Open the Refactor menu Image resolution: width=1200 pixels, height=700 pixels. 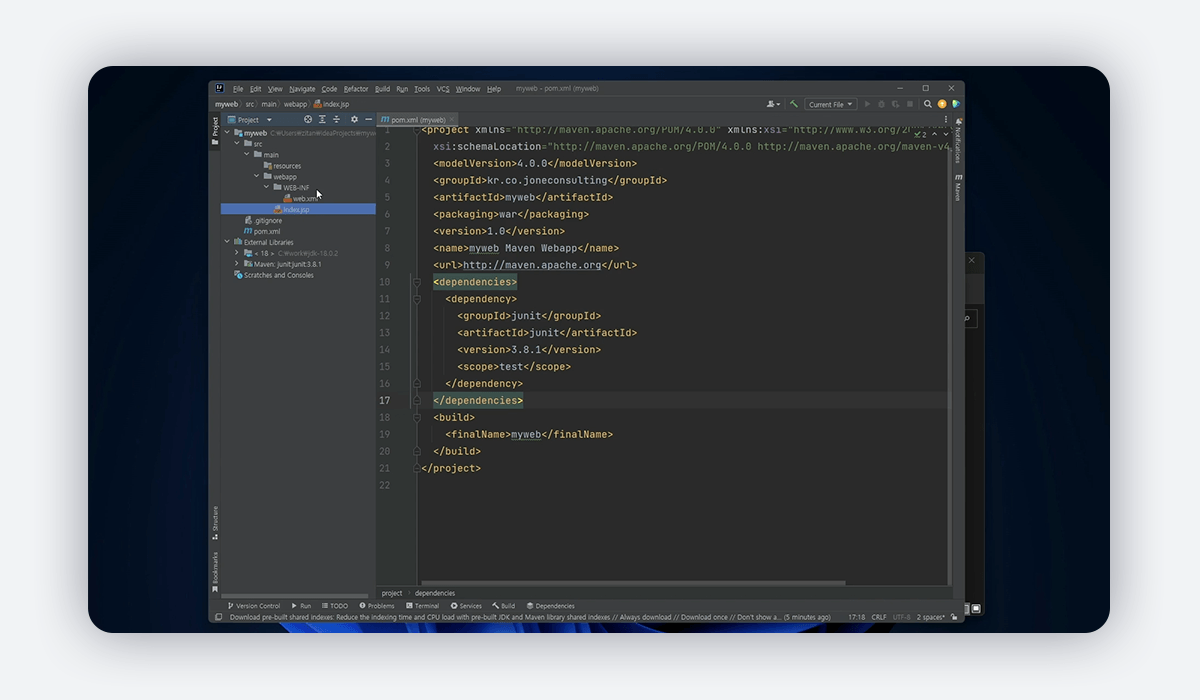click(356, 89)
